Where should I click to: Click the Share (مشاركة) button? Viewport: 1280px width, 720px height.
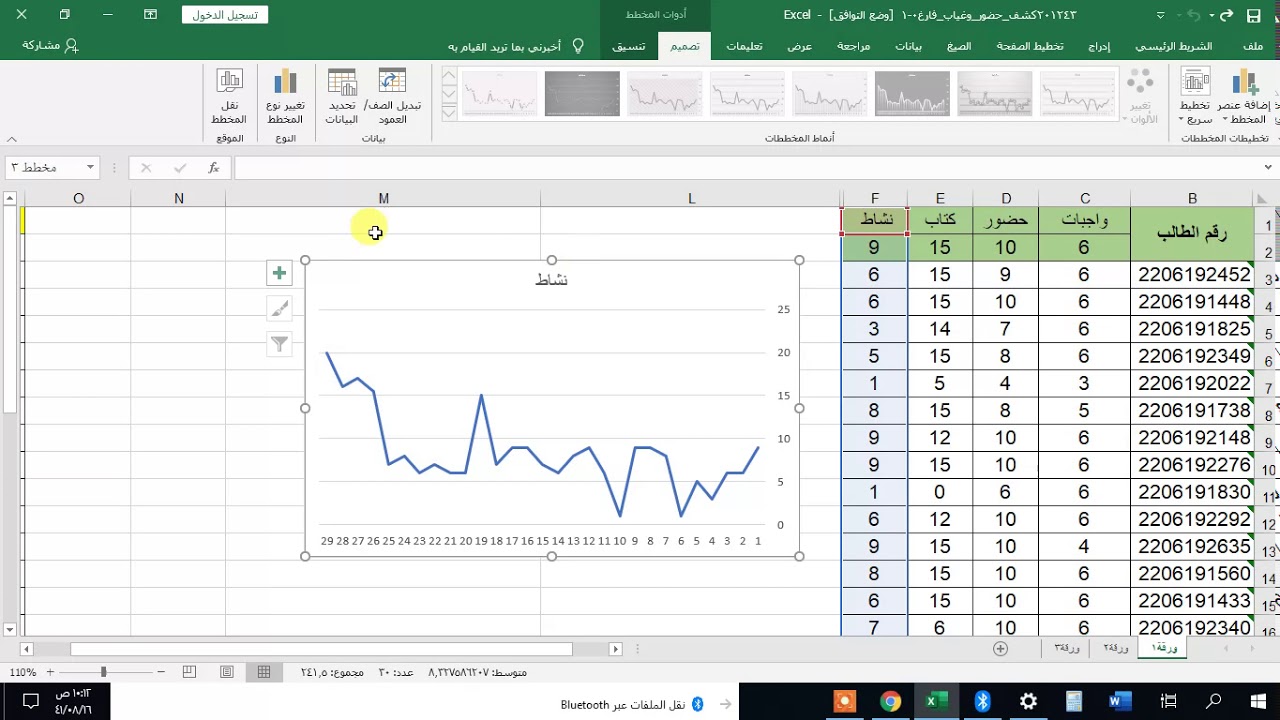(50, 46)
